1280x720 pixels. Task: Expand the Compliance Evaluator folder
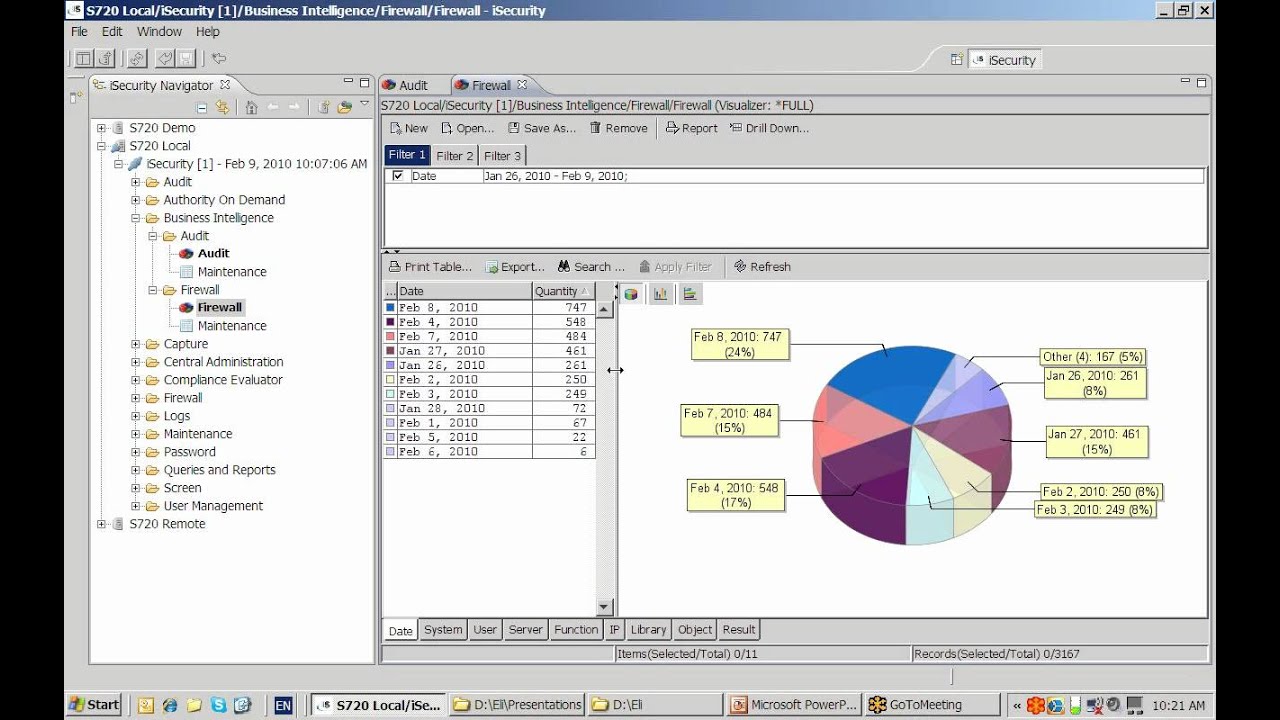click(136, 380)
